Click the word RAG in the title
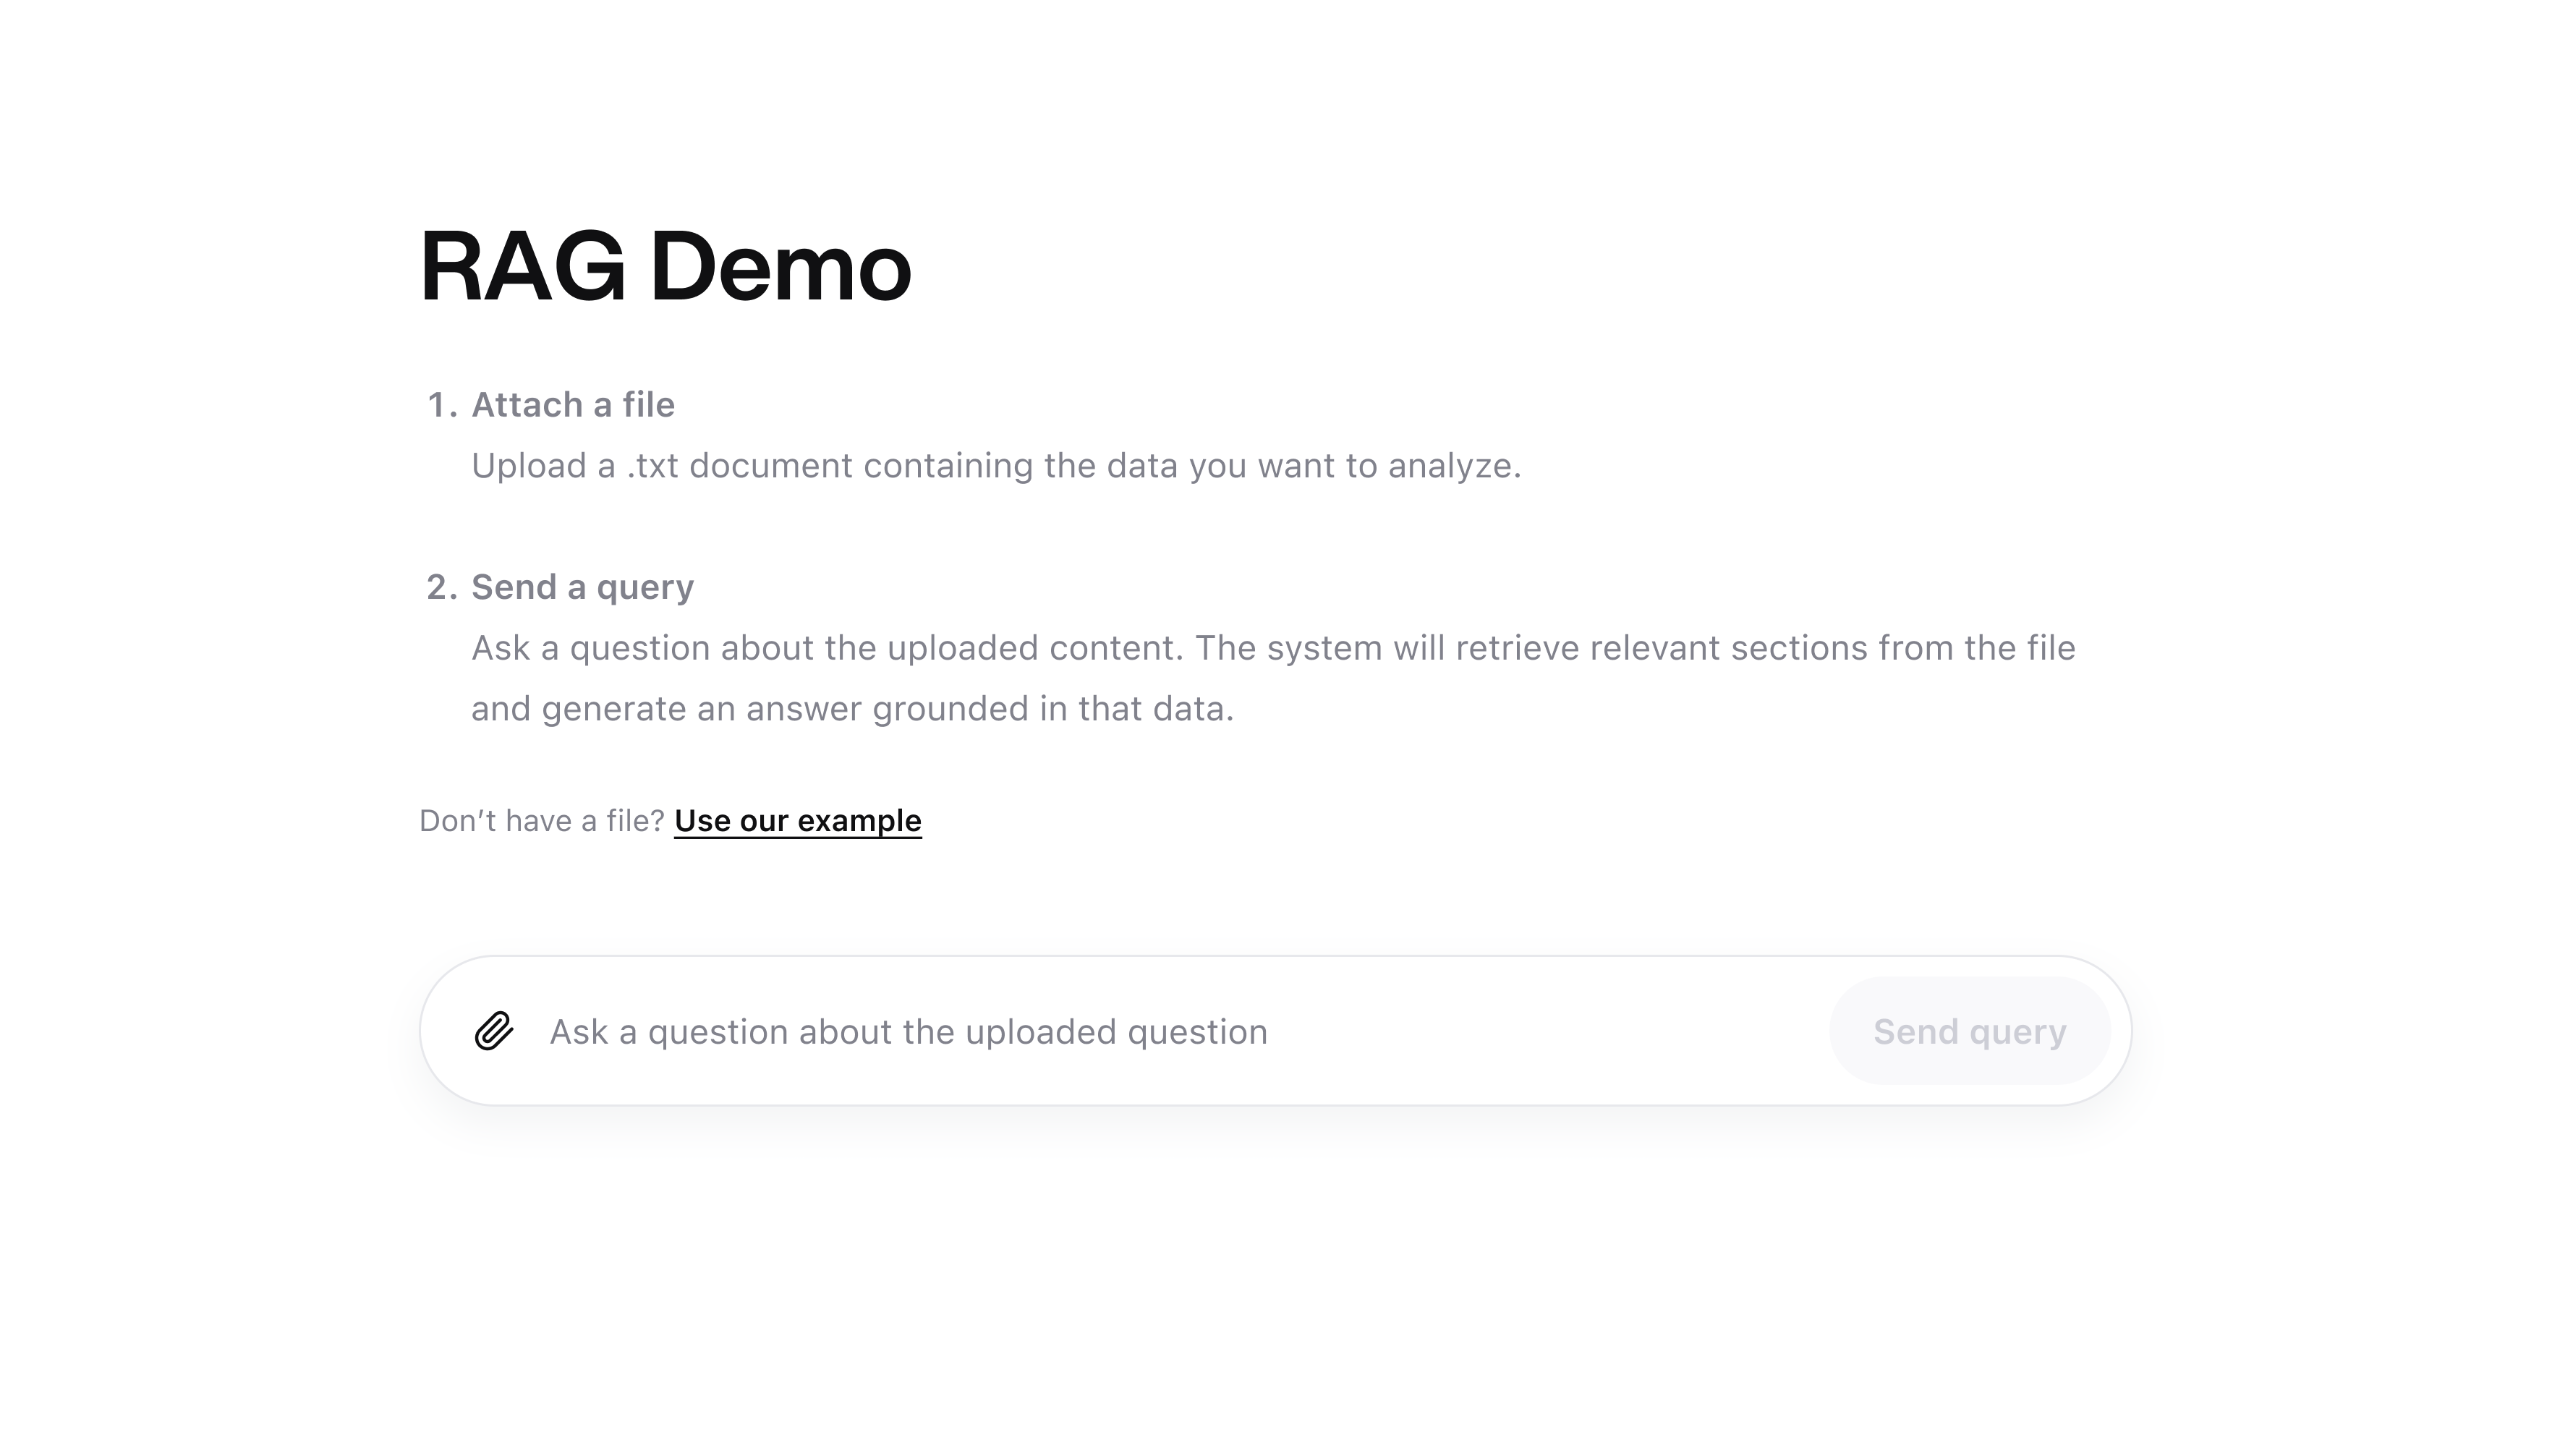 522,267
